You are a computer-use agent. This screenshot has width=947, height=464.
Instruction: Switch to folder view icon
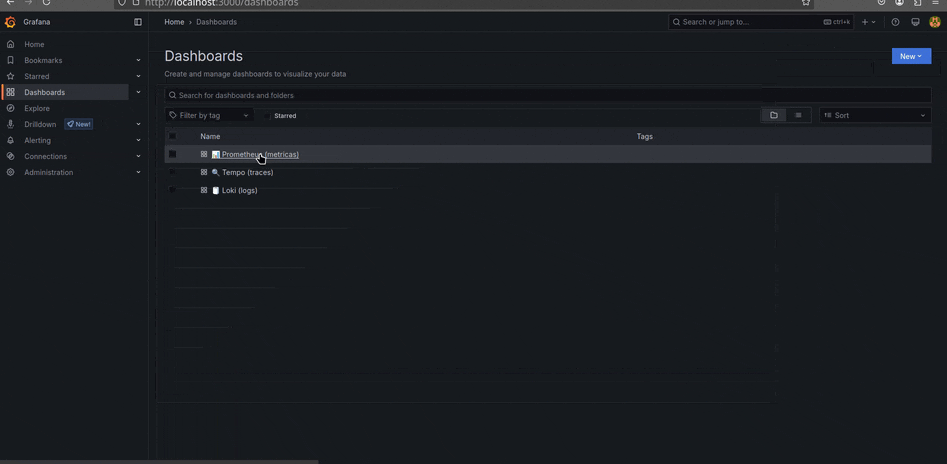coord(774,116)
